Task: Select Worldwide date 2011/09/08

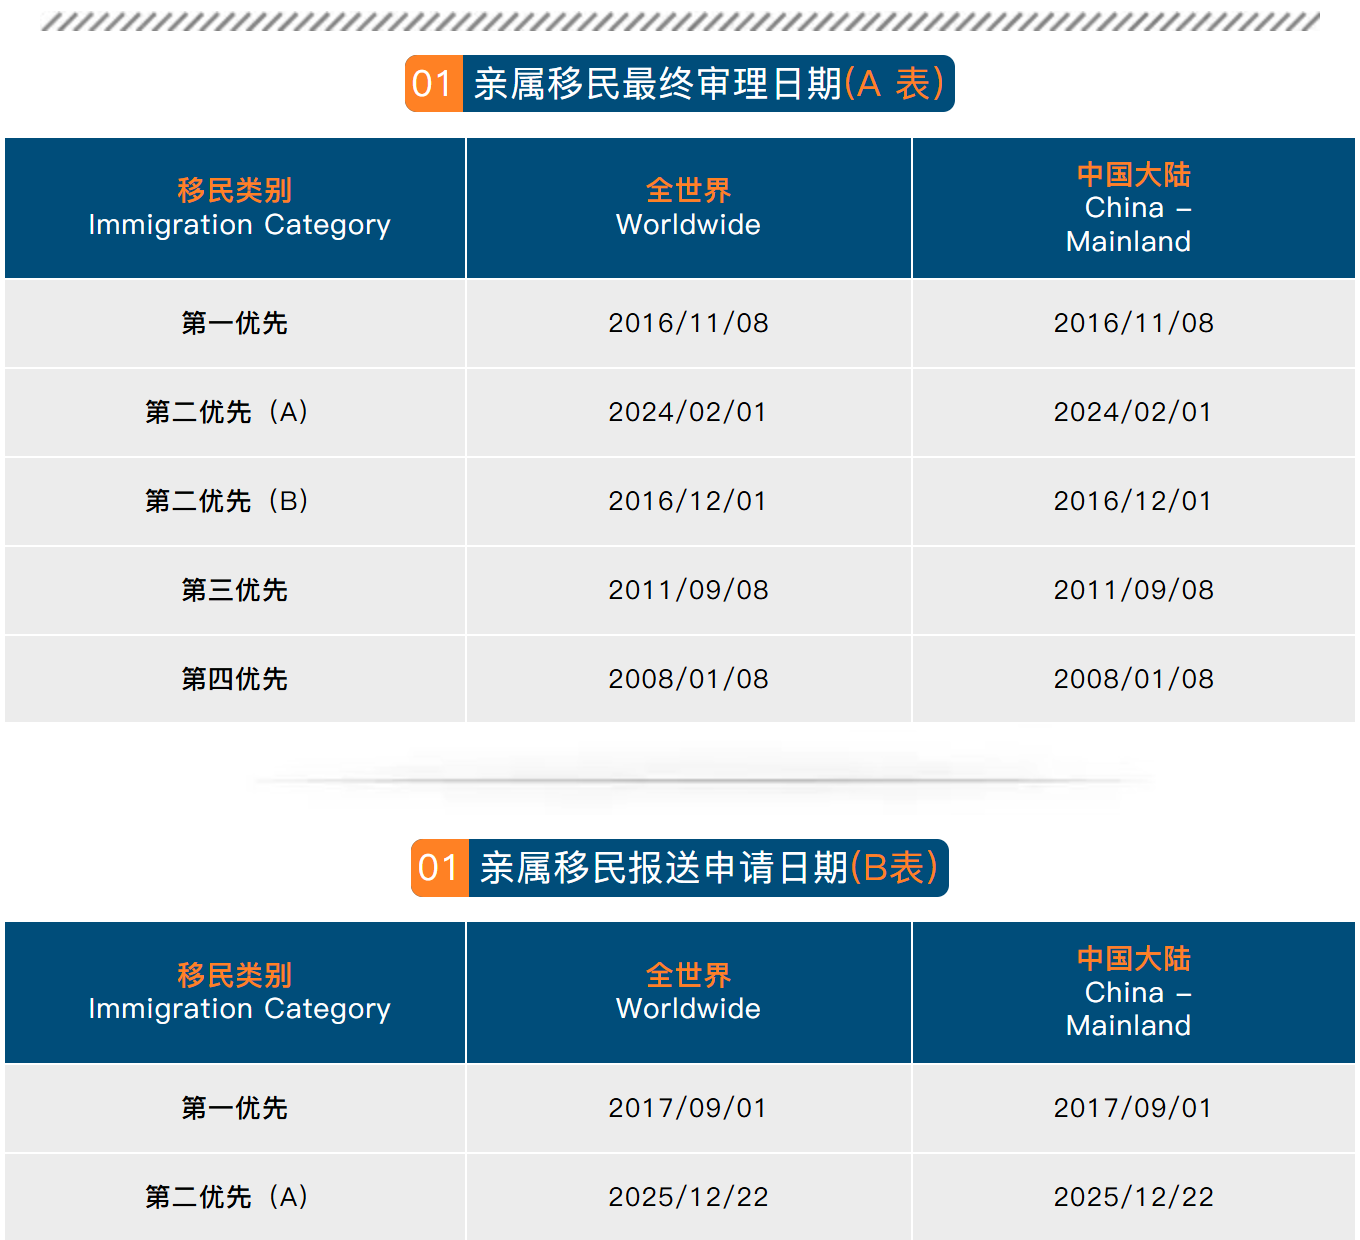Action: click(688, 590)
